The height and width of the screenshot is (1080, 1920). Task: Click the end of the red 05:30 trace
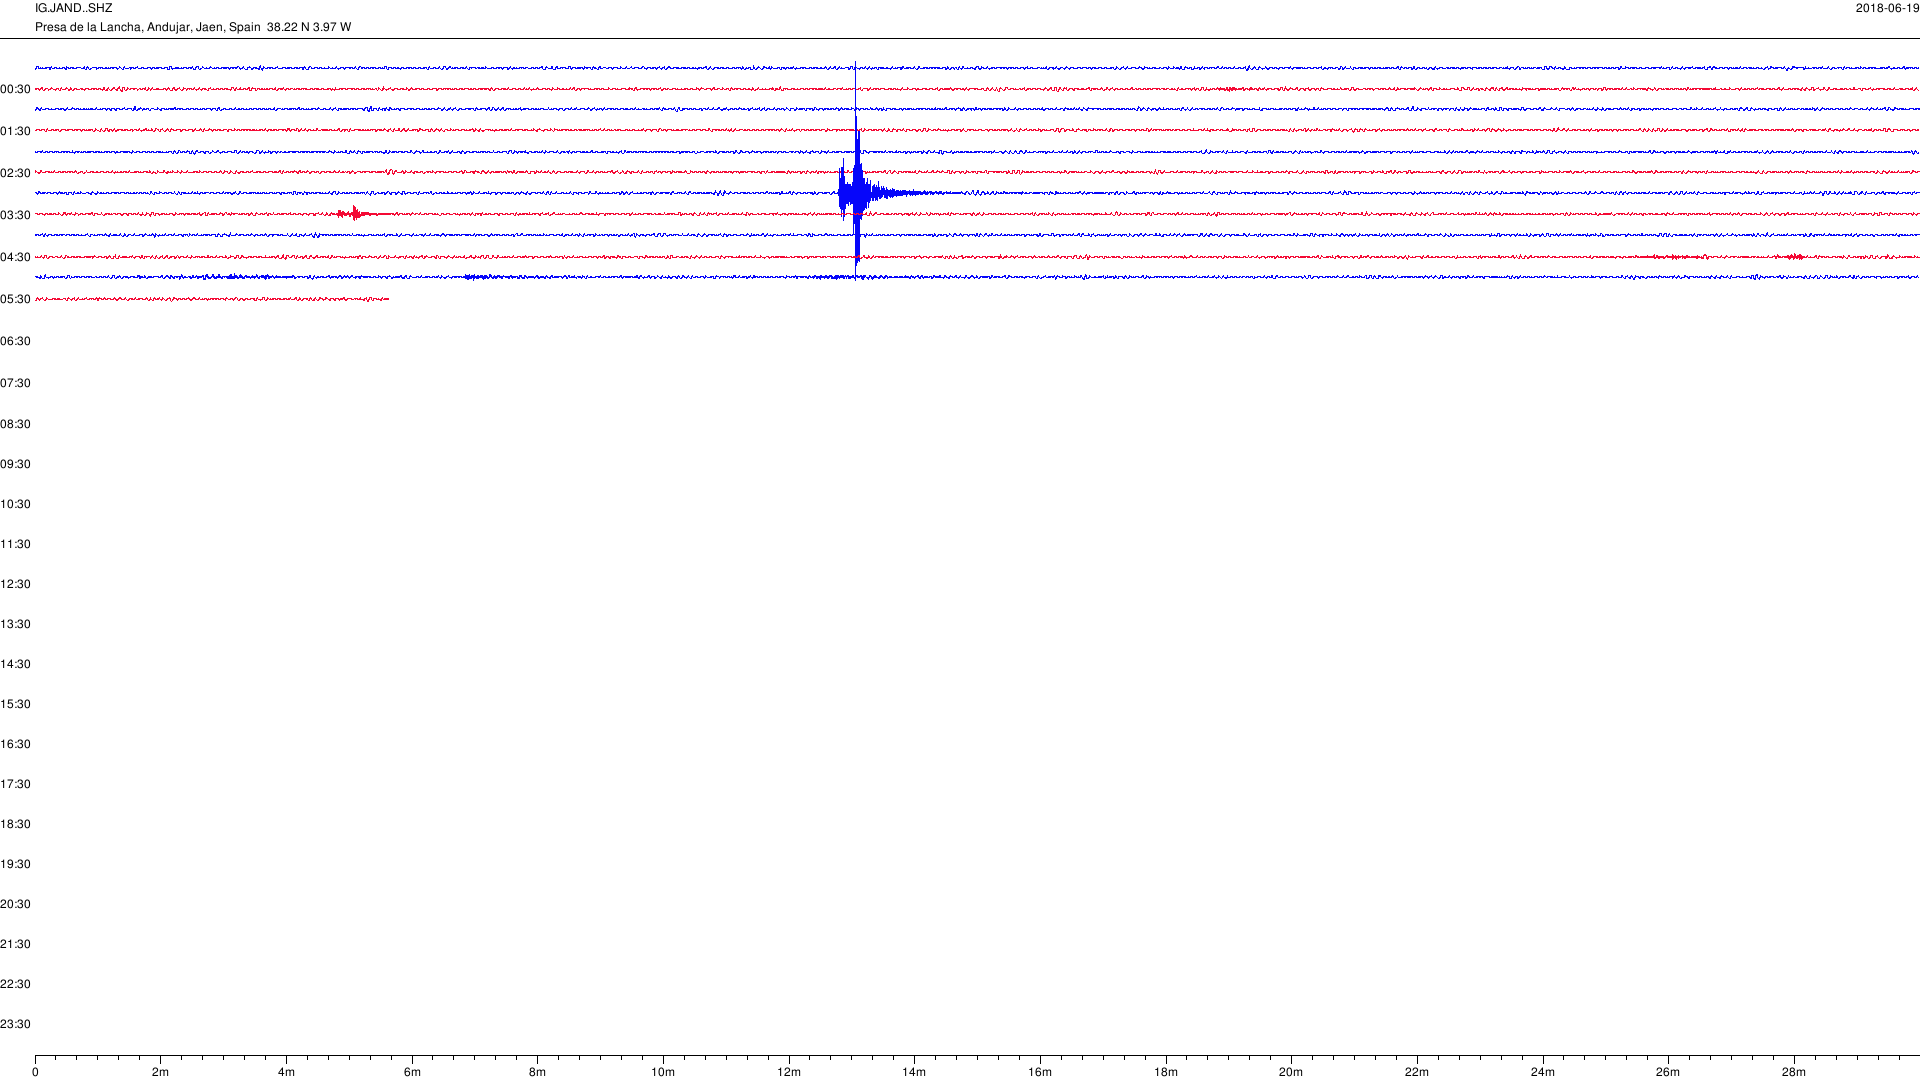387,299
